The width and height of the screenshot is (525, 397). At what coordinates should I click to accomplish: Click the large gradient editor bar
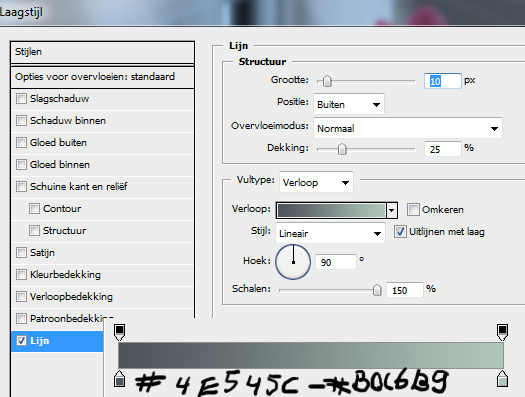pyautogui.click(x=311, y=355)
